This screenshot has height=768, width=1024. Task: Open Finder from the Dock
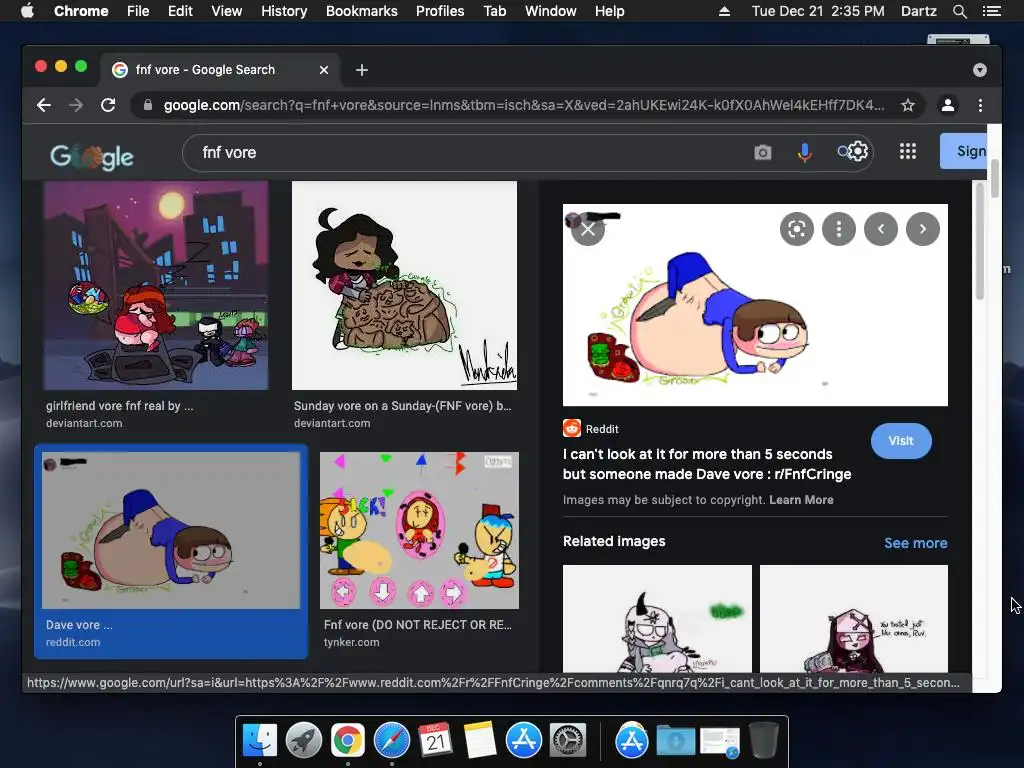(260, 740)
